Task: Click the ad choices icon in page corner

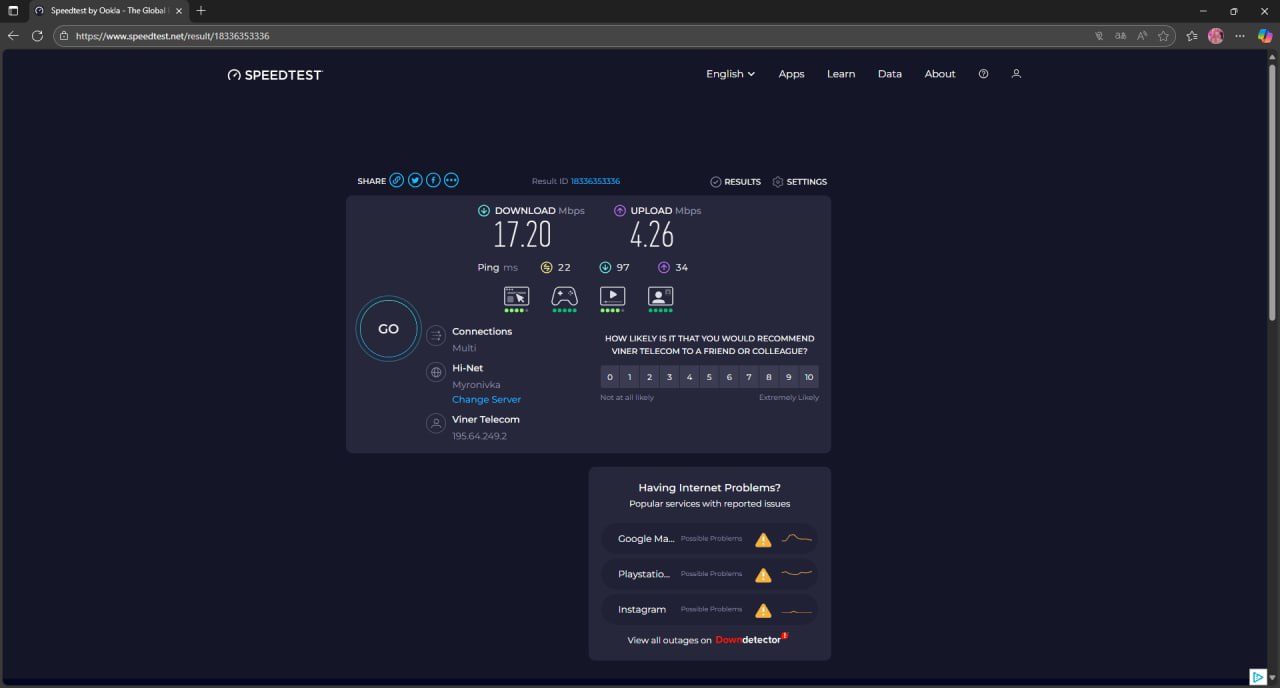Action: 1259,677
